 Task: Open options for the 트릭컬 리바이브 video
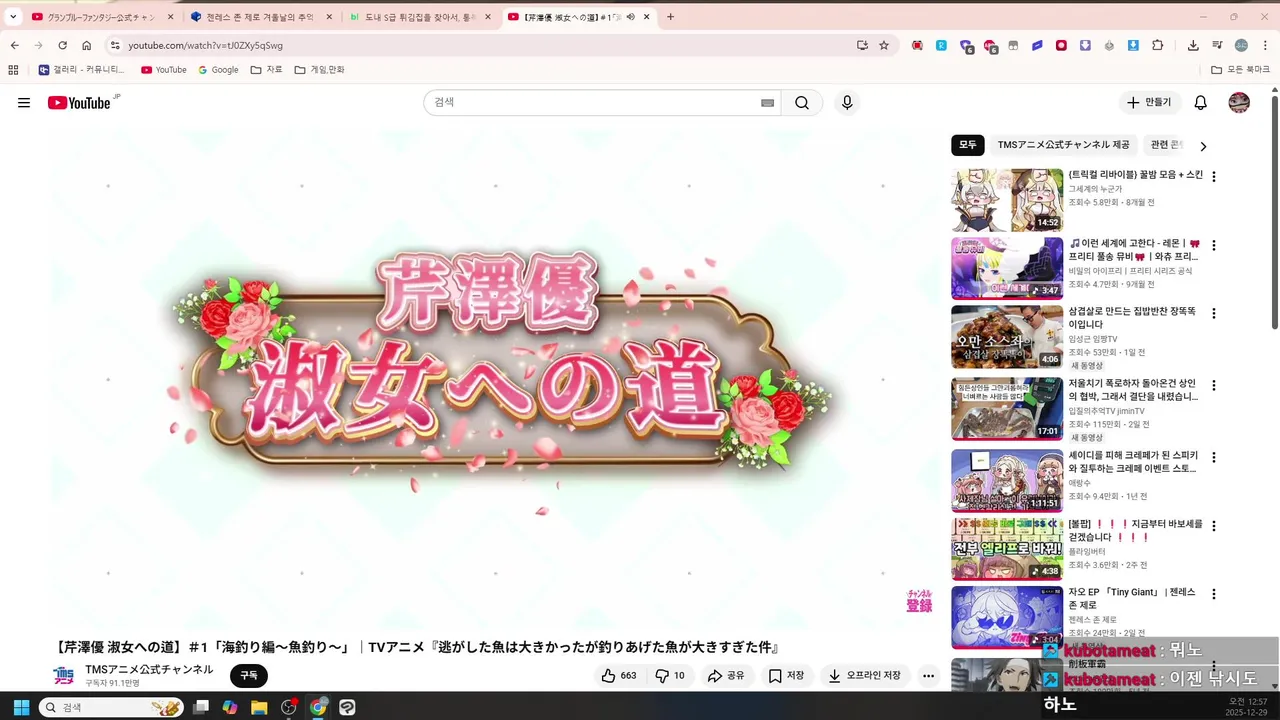pos(1214,176)
